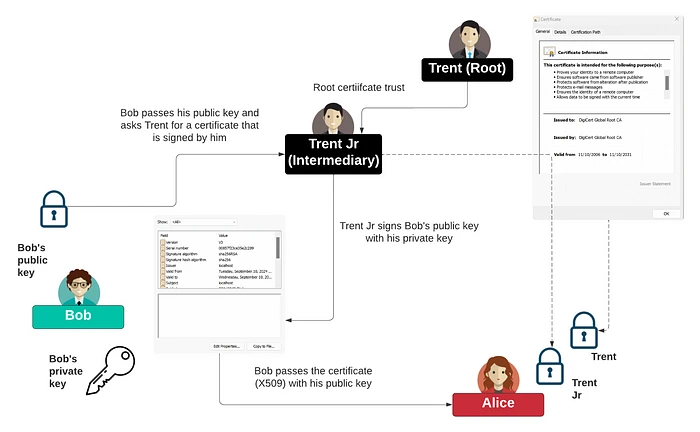700x432 pixels.
Task: Open the Show <All> dropdown
Action: 205,221
